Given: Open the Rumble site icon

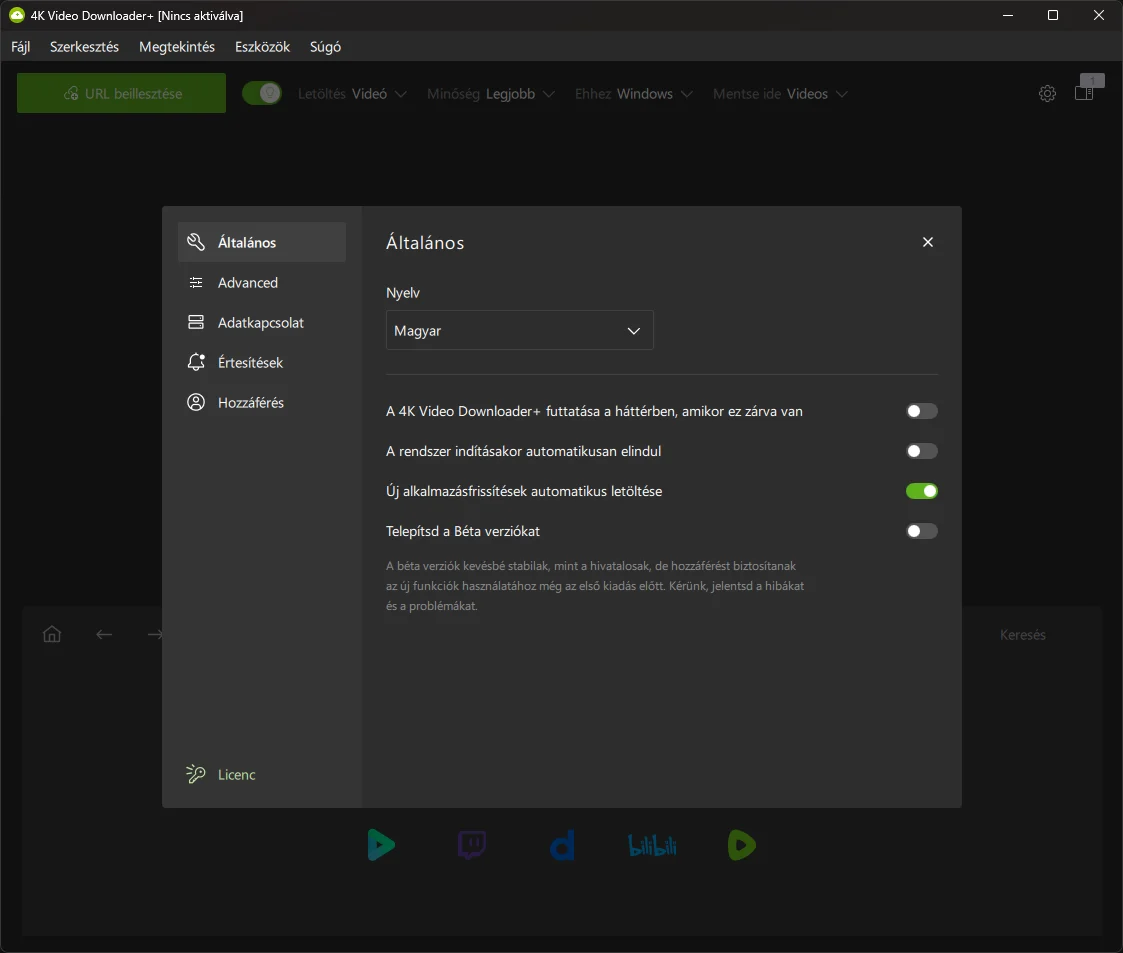Looking at the screenshot, I should [x=741, y=845].
